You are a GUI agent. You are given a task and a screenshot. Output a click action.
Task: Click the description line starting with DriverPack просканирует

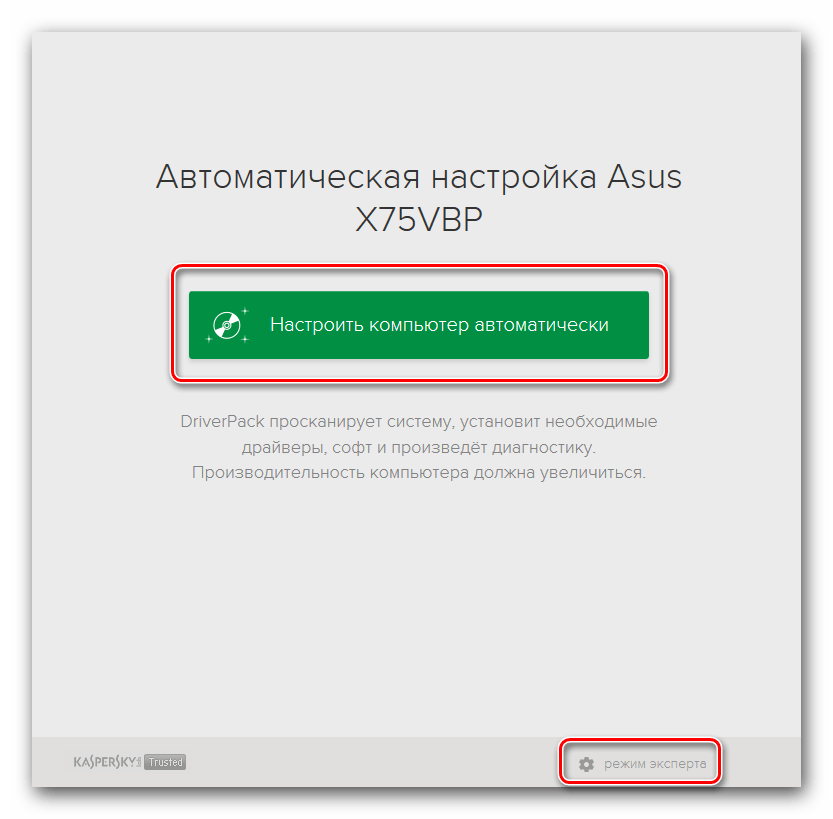click(x=419, y=422)
